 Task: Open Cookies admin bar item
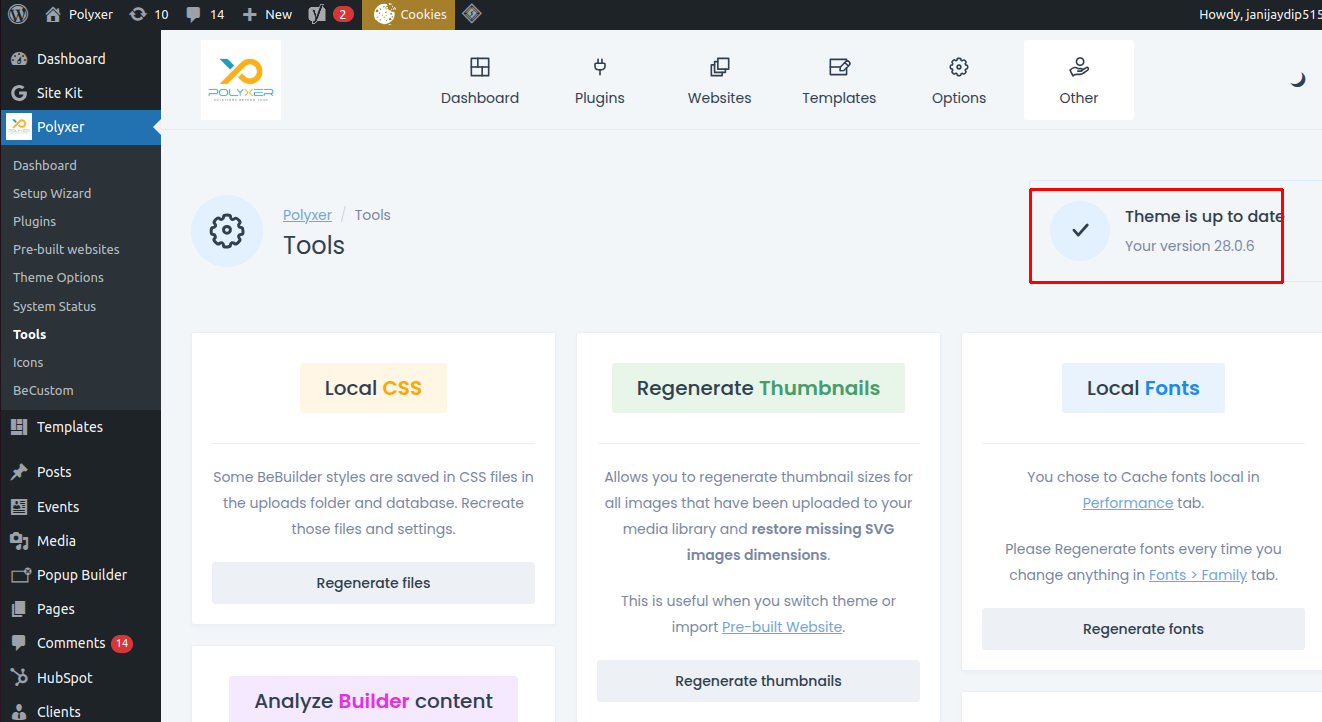click(408, 14)
